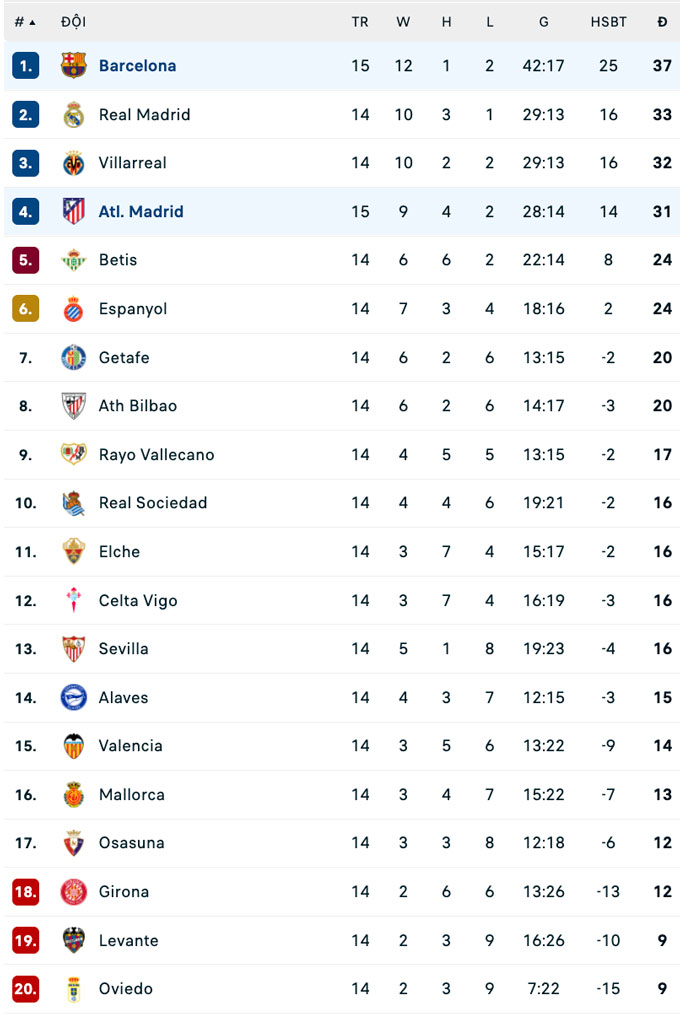The height and width of the screenshot is (1014, 680).
Task: Click the Villarreal yellow crest icon
Action: coord(74,163)
